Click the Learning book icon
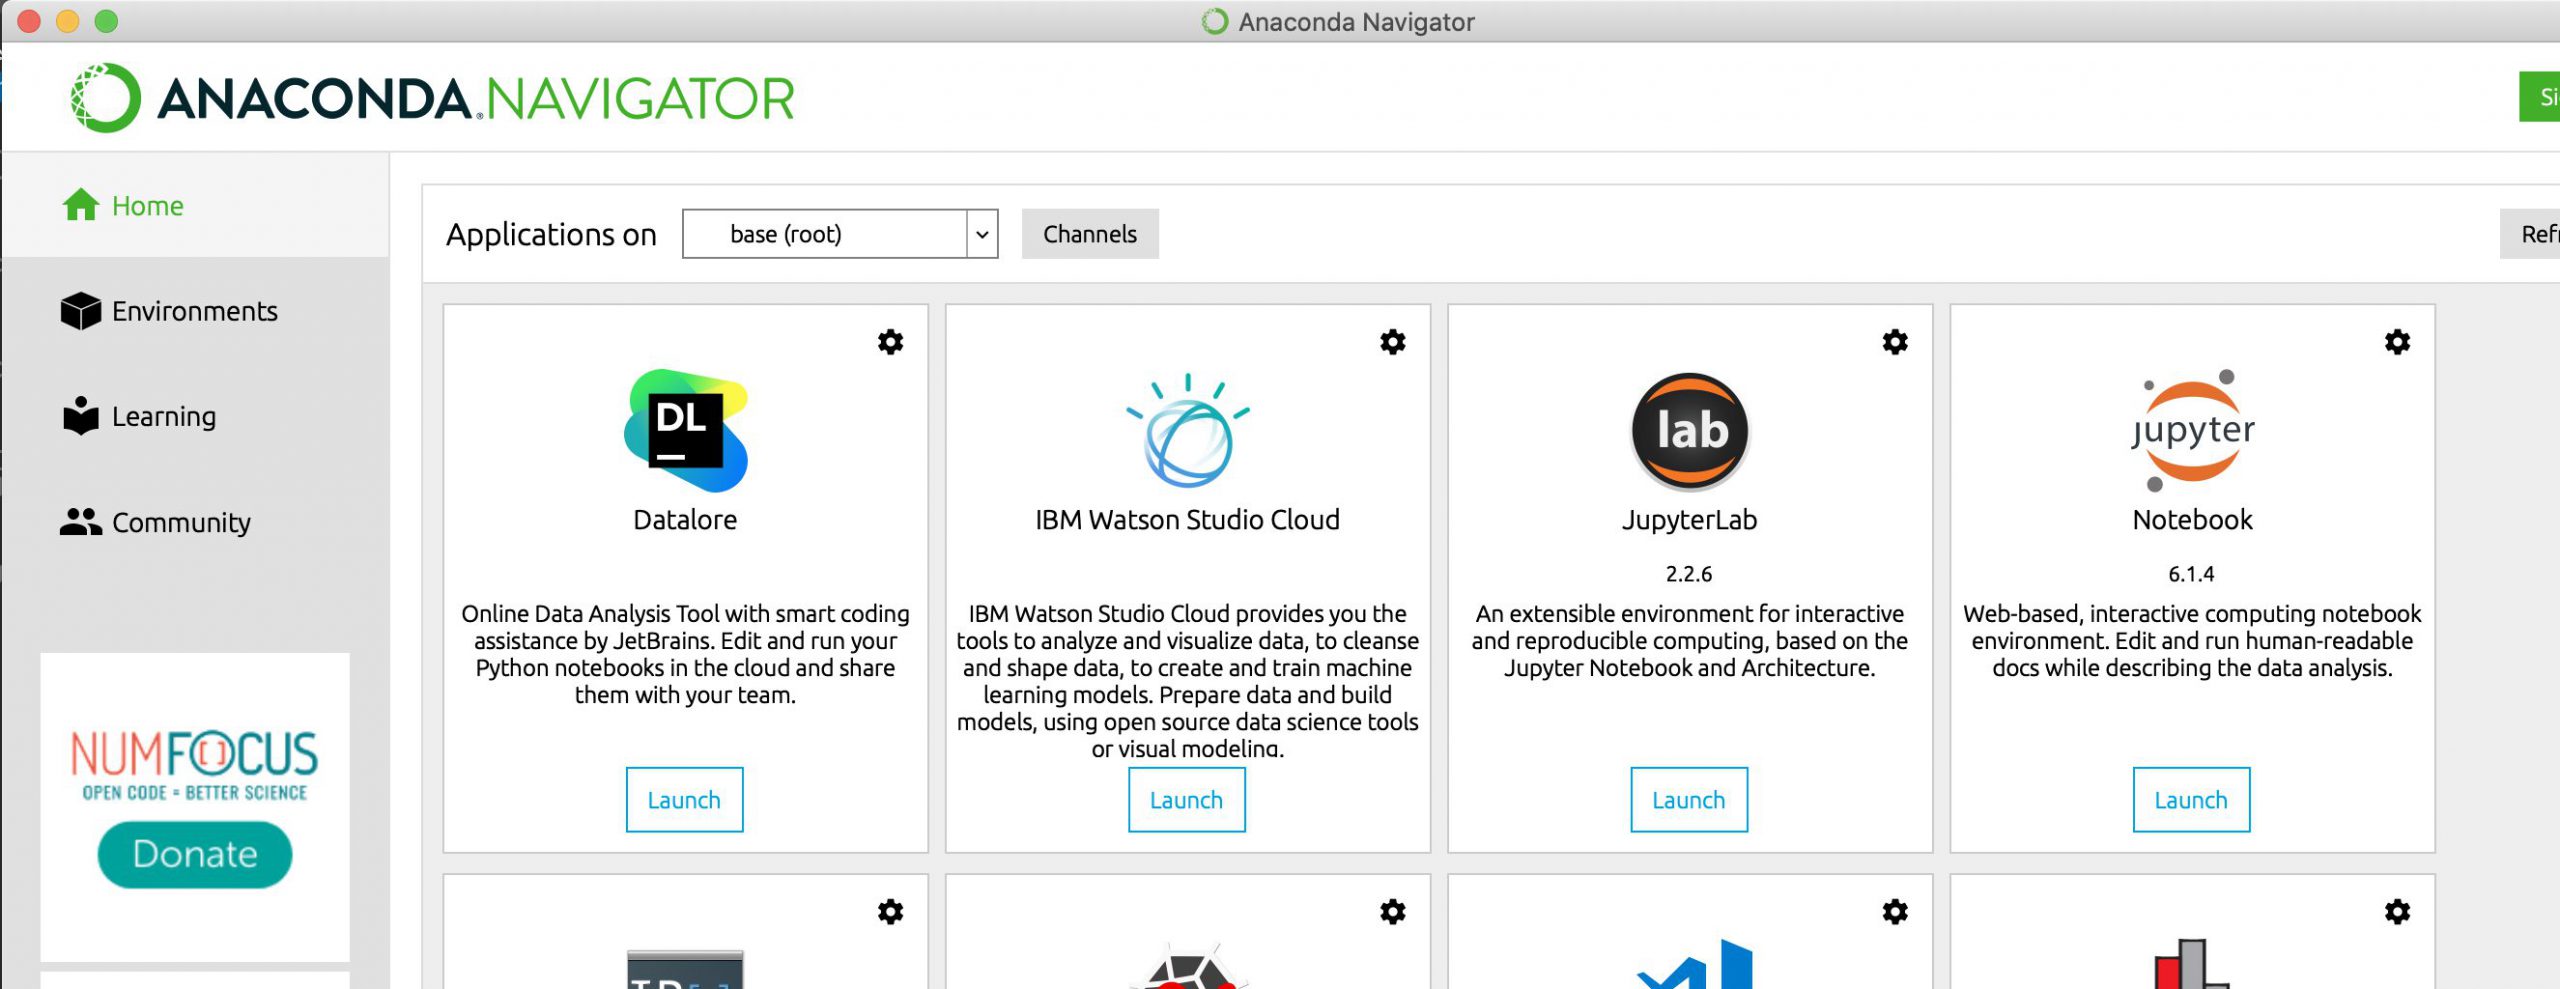This screenshot has height=989, width=2560. 81,416
